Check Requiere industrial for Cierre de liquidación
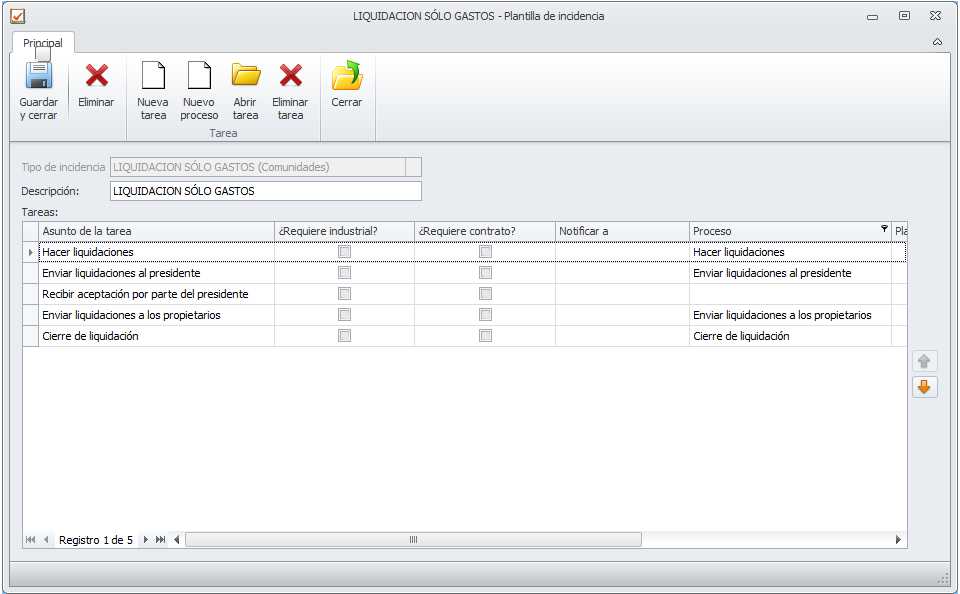 tap(345, 336)
